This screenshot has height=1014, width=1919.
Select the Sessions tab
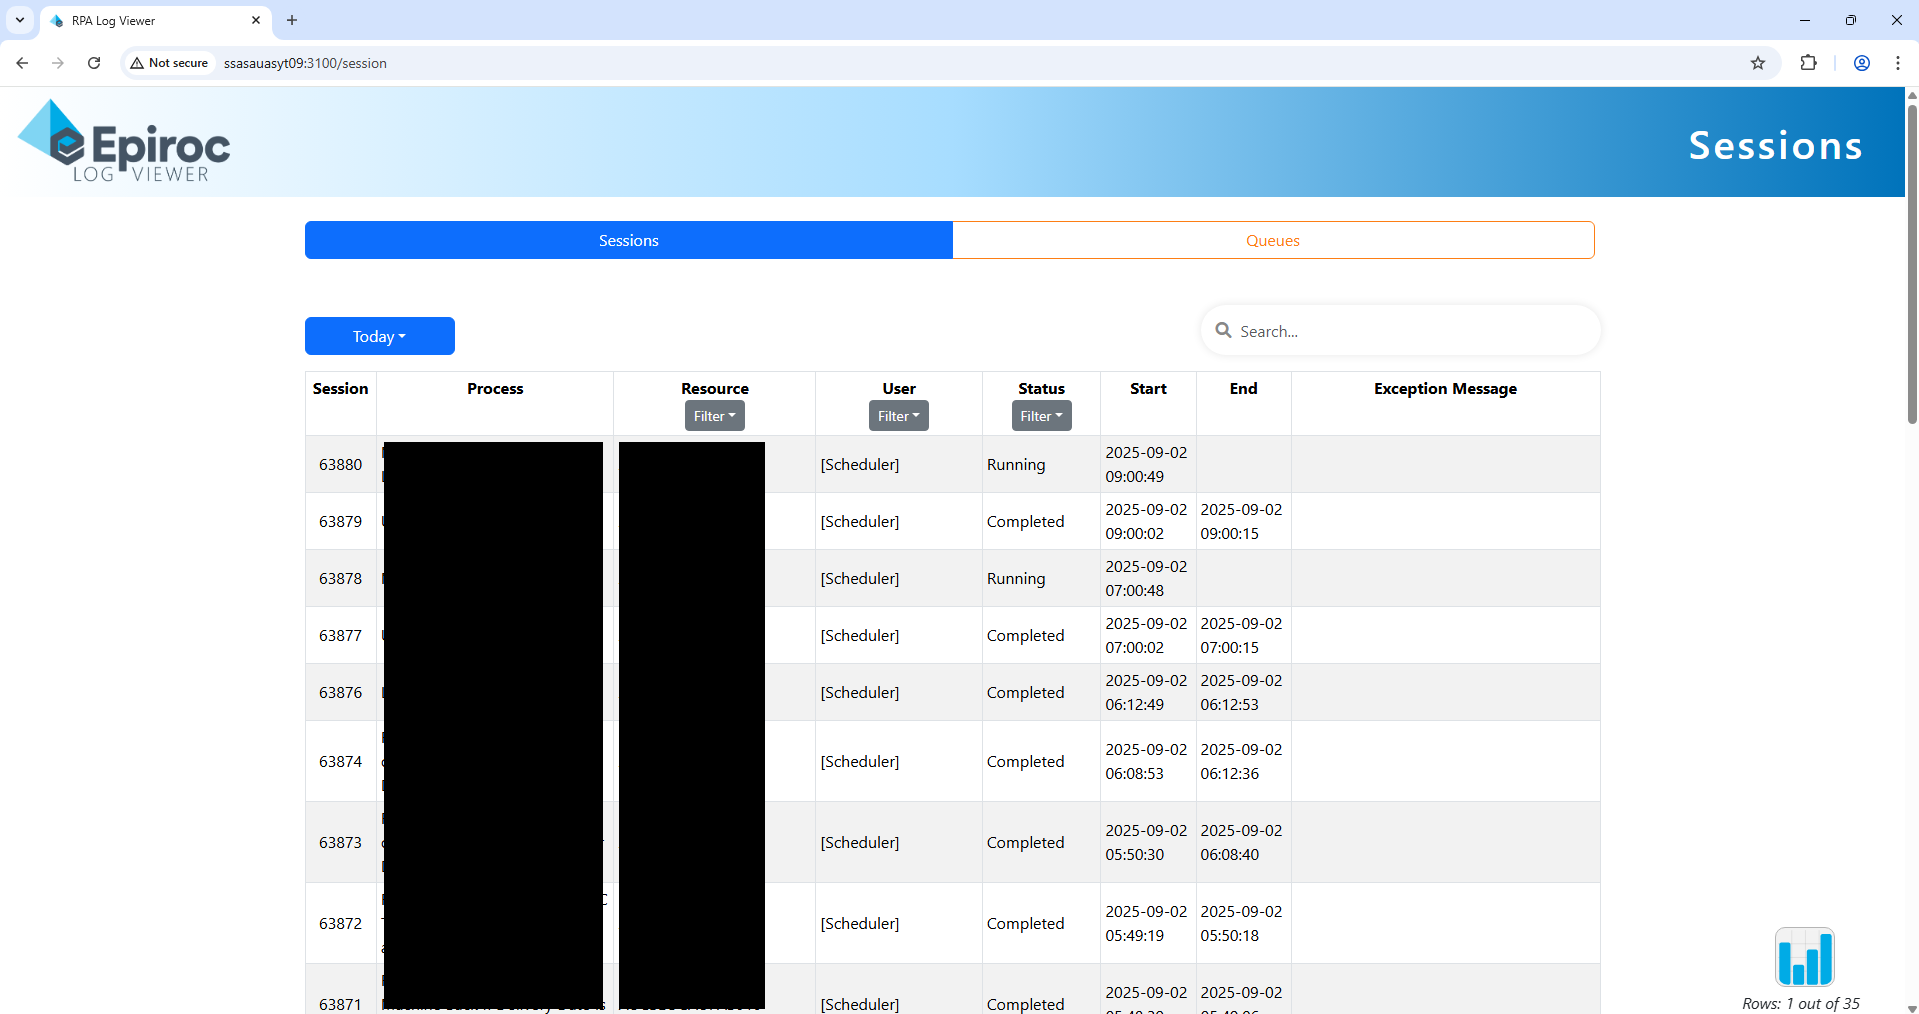click(628, 240)
